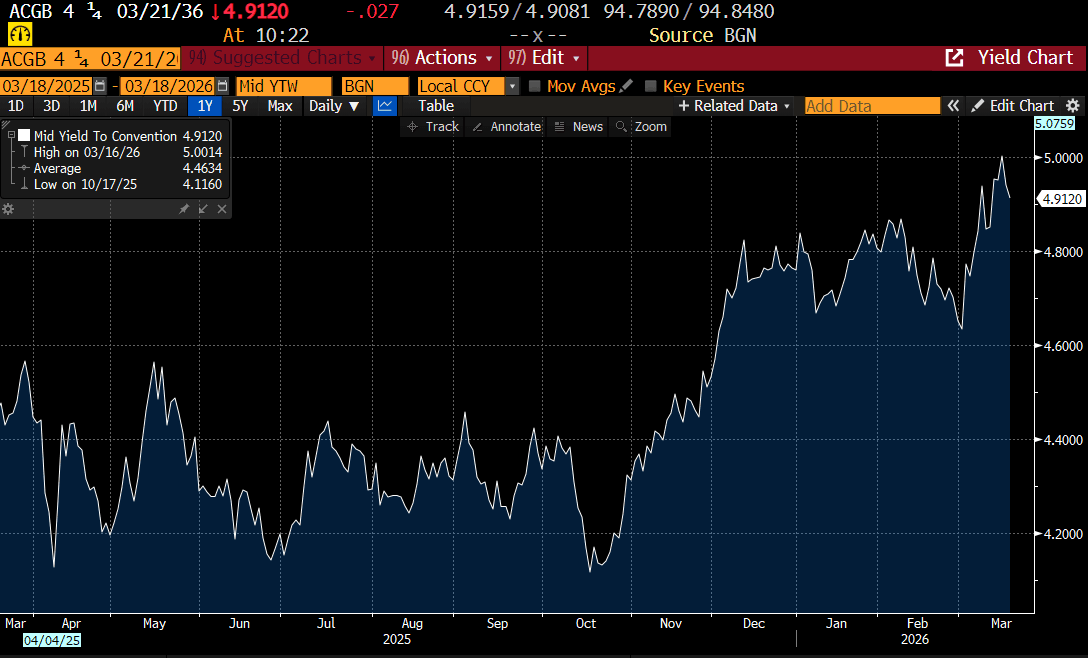Enable the Key Events checkbox
1088x658 pixels.
pos(651,86)
